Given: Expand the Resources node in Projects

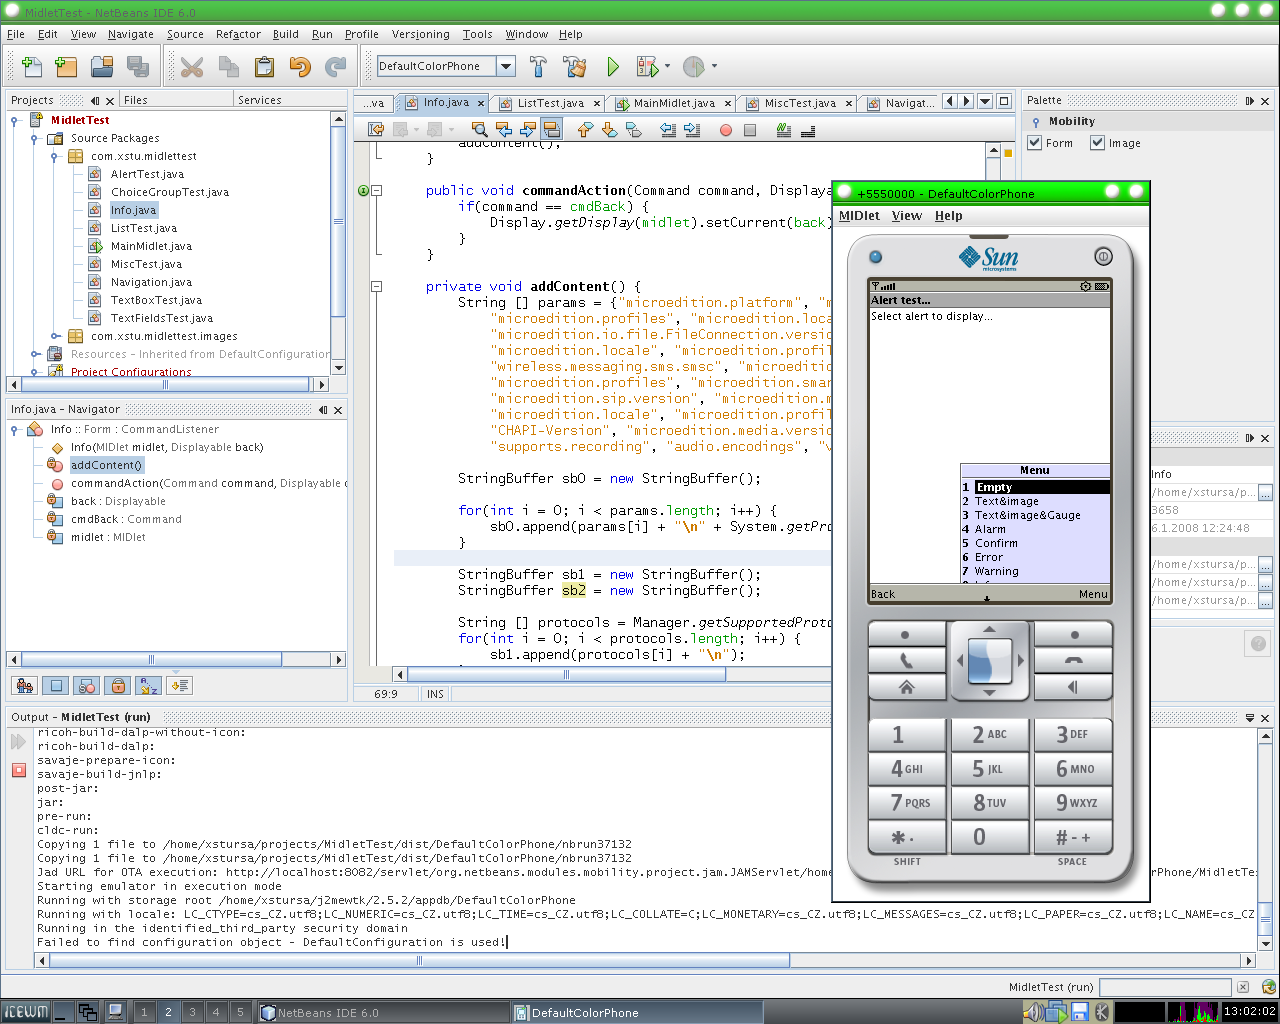Looking at the screenshot, I should (35, 354).
